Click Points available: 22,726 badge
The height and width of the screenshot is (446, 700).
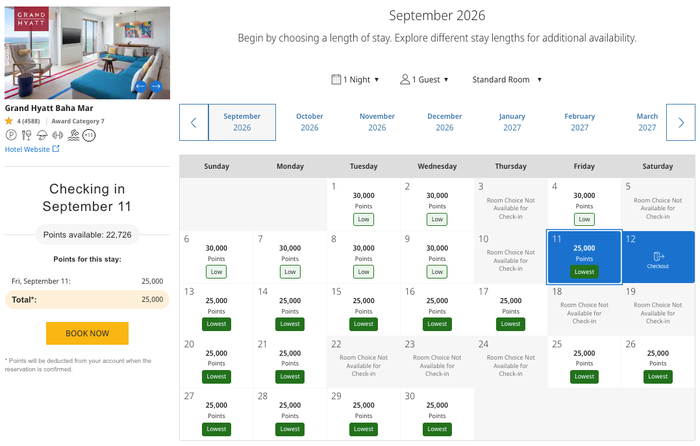pos(87,235)
